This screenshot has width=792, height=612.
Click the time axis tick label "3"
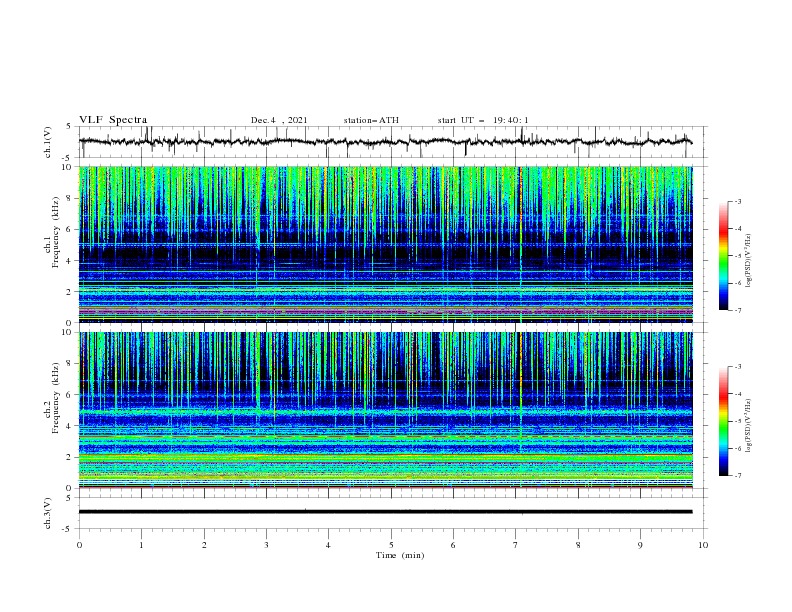(x=266, y=545)
